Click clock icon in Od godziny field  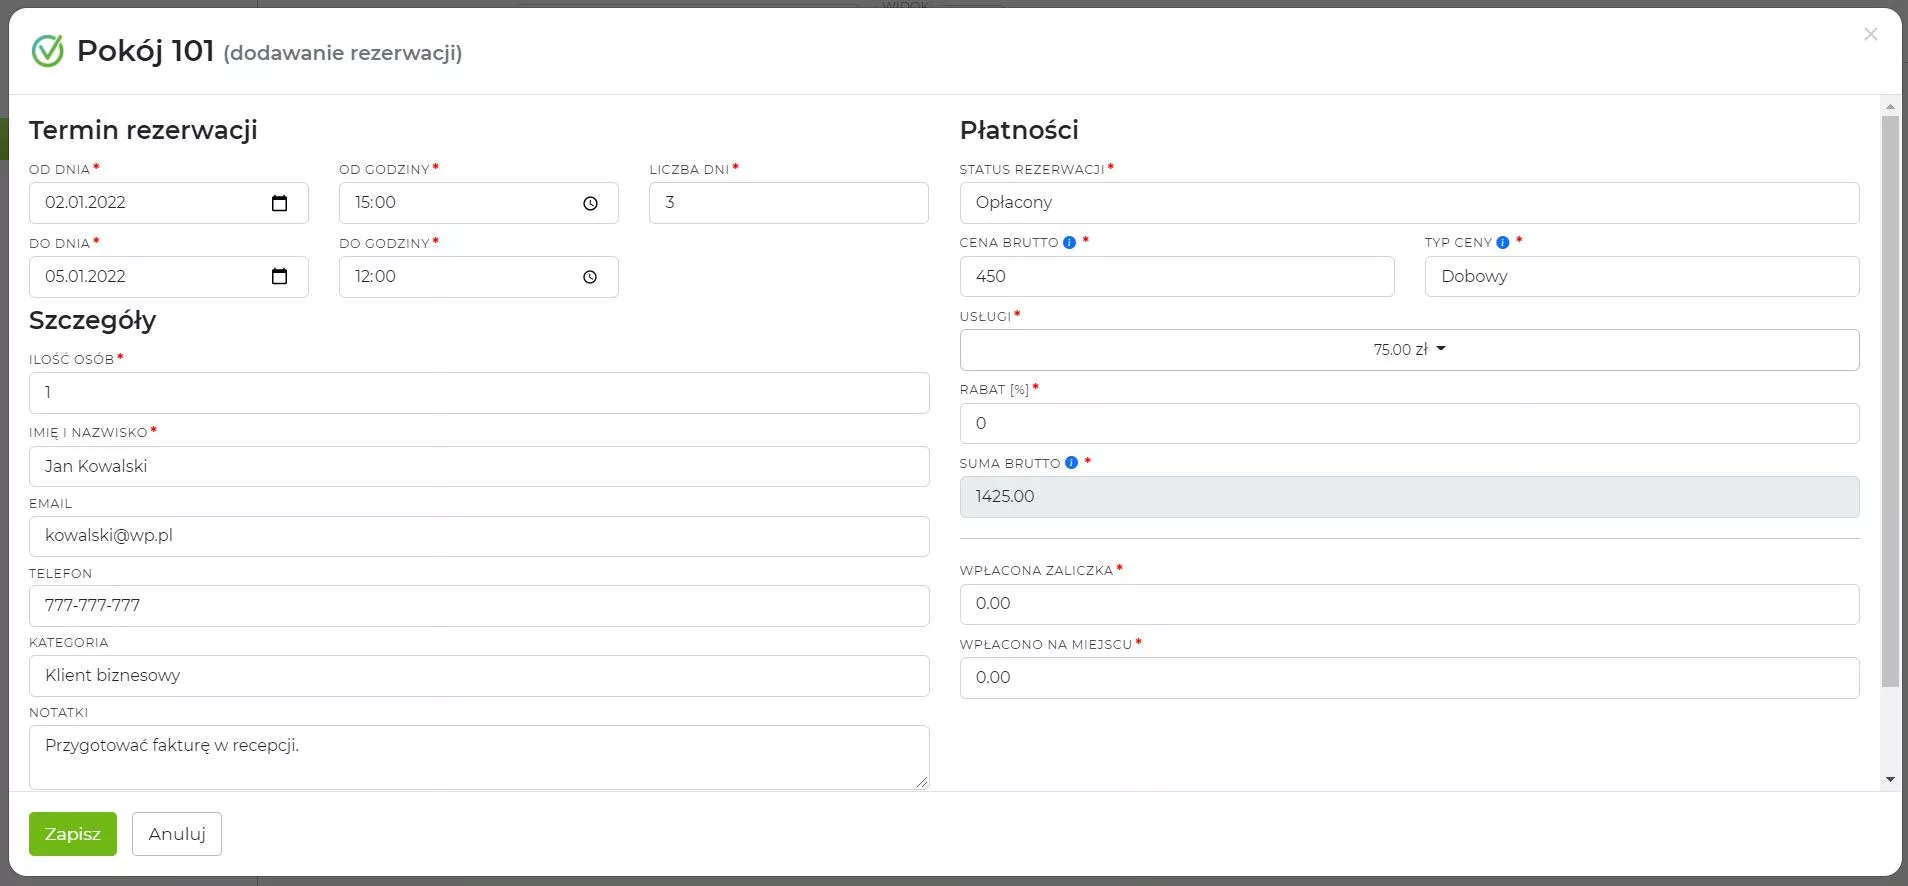click(x=590, y=203)
